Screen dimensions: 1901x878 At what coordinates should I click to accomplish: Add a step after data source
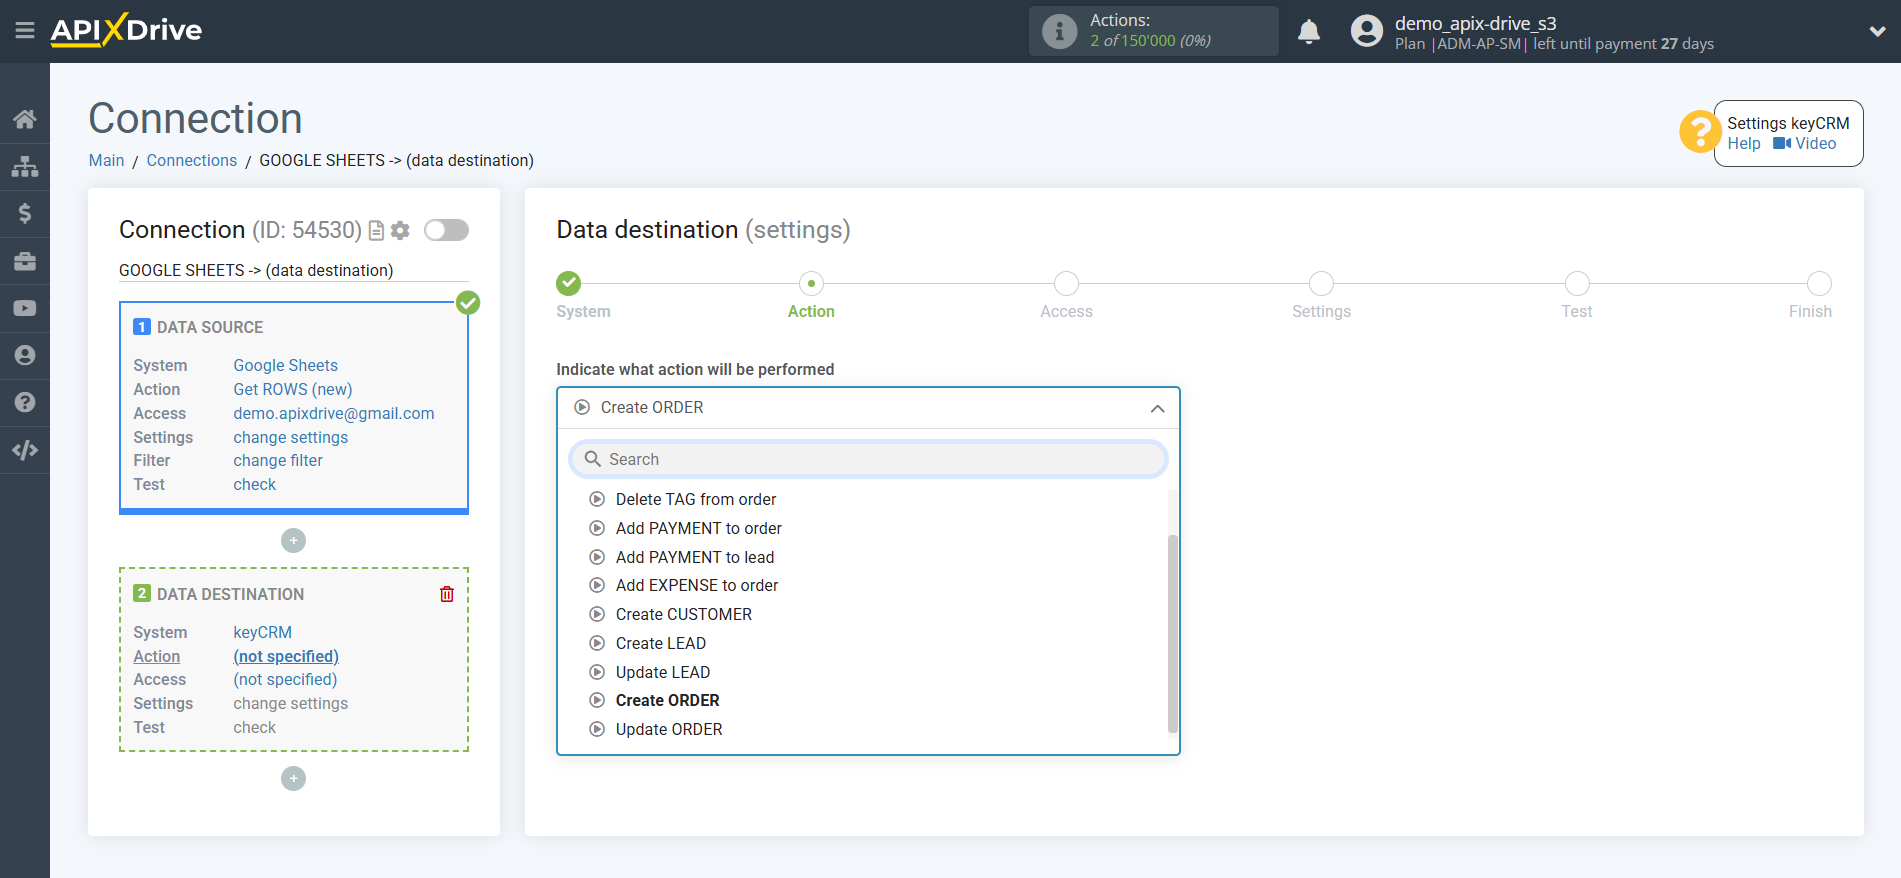293,541
